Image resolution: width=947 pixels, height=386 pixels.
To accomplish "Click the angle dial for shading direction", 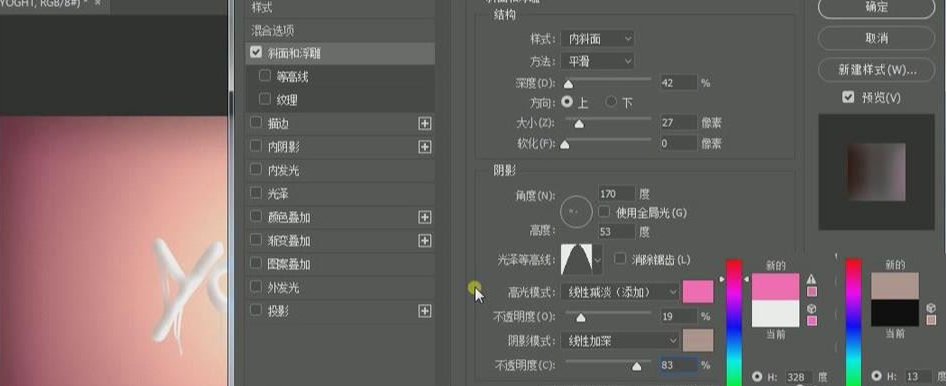I will pos(577,211).
